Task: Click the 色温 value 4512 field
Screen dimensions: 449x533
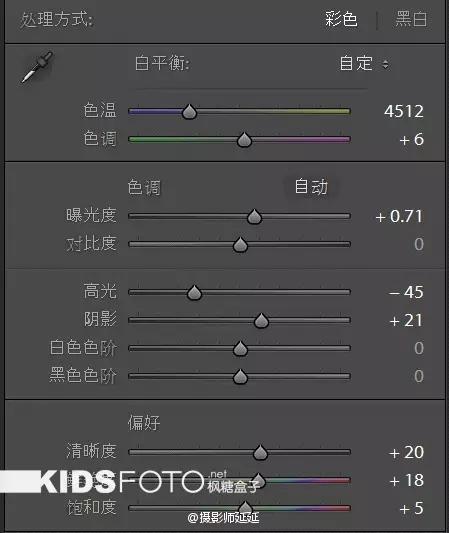Action: tap(404, 111)
